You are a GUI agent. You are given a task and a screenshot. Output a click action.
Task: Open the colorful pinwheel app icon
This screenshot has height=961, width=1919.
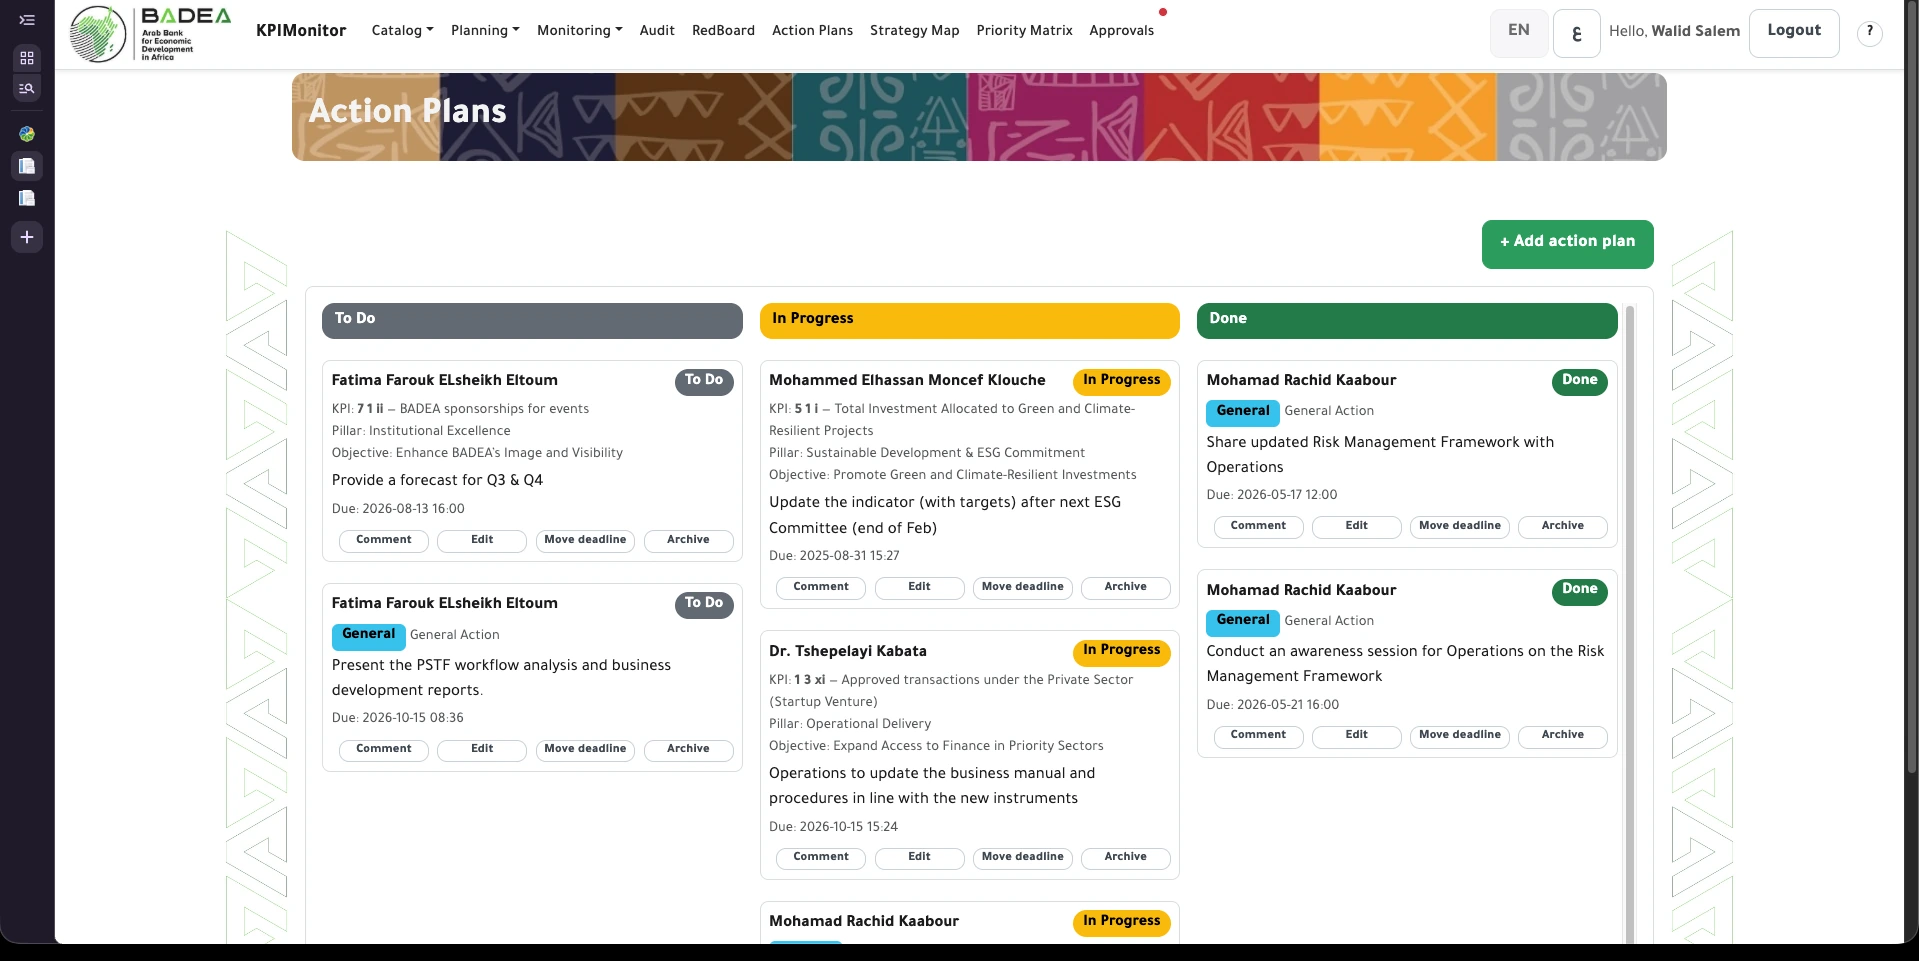click(27, 134)
